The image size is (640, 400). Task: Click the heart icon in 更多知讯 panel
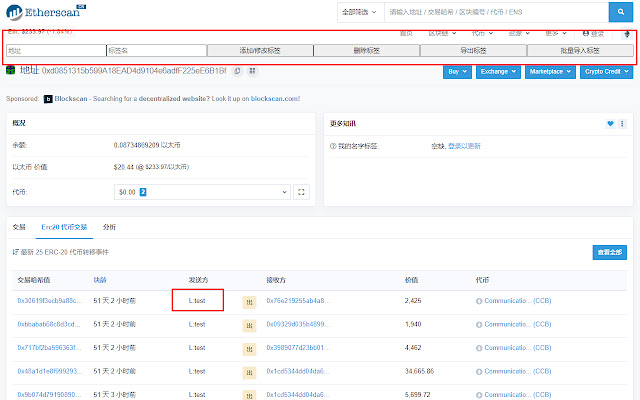[x=610, y=123]
